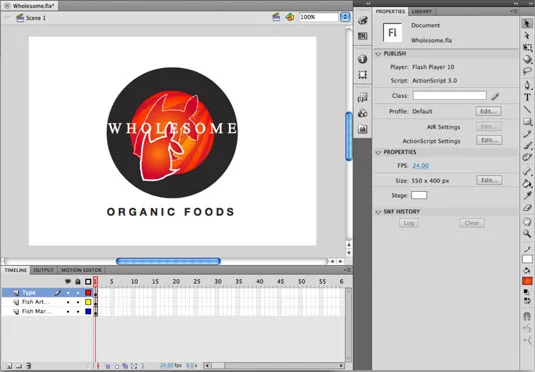The image size is (535, 372).
Task: Switch to the PROPERTIES tab
Action: (x=390, y=11)
